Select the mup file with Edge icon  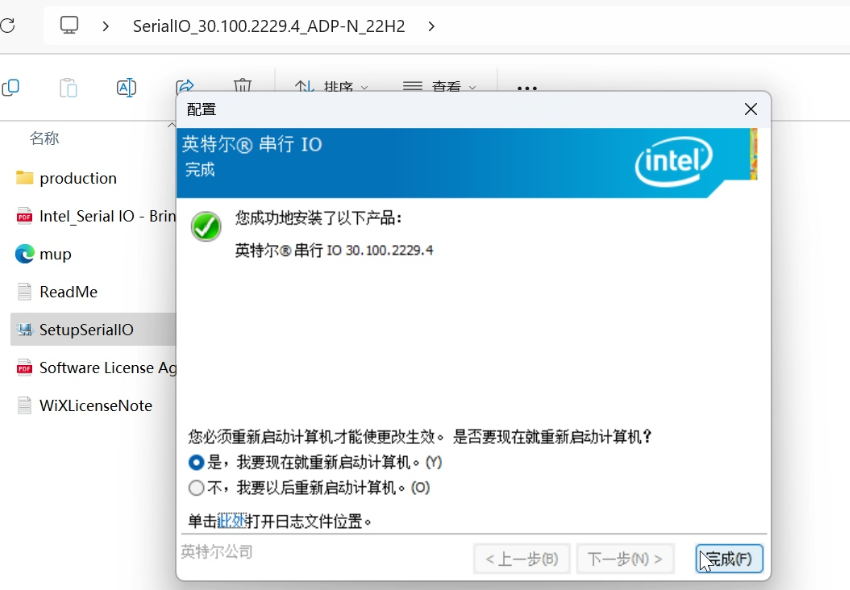[55, 254]
